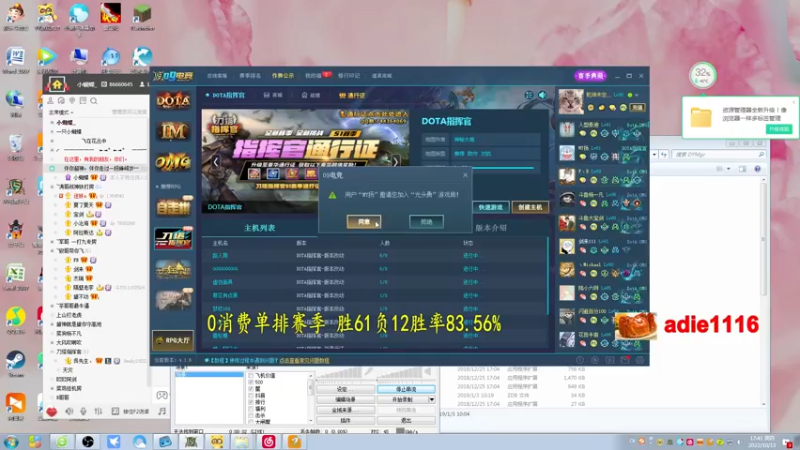Open the YY equalizer mixer icon
800x450 pixels.
pyautogui.click(x=98, y=411)
